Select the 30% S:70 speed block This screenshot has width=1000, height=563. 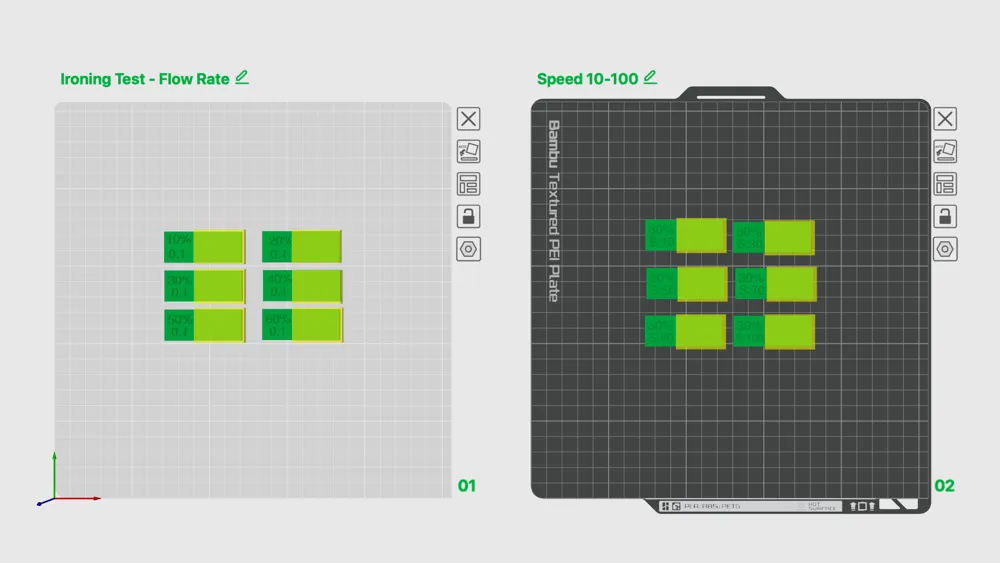(x=776, y=284)
